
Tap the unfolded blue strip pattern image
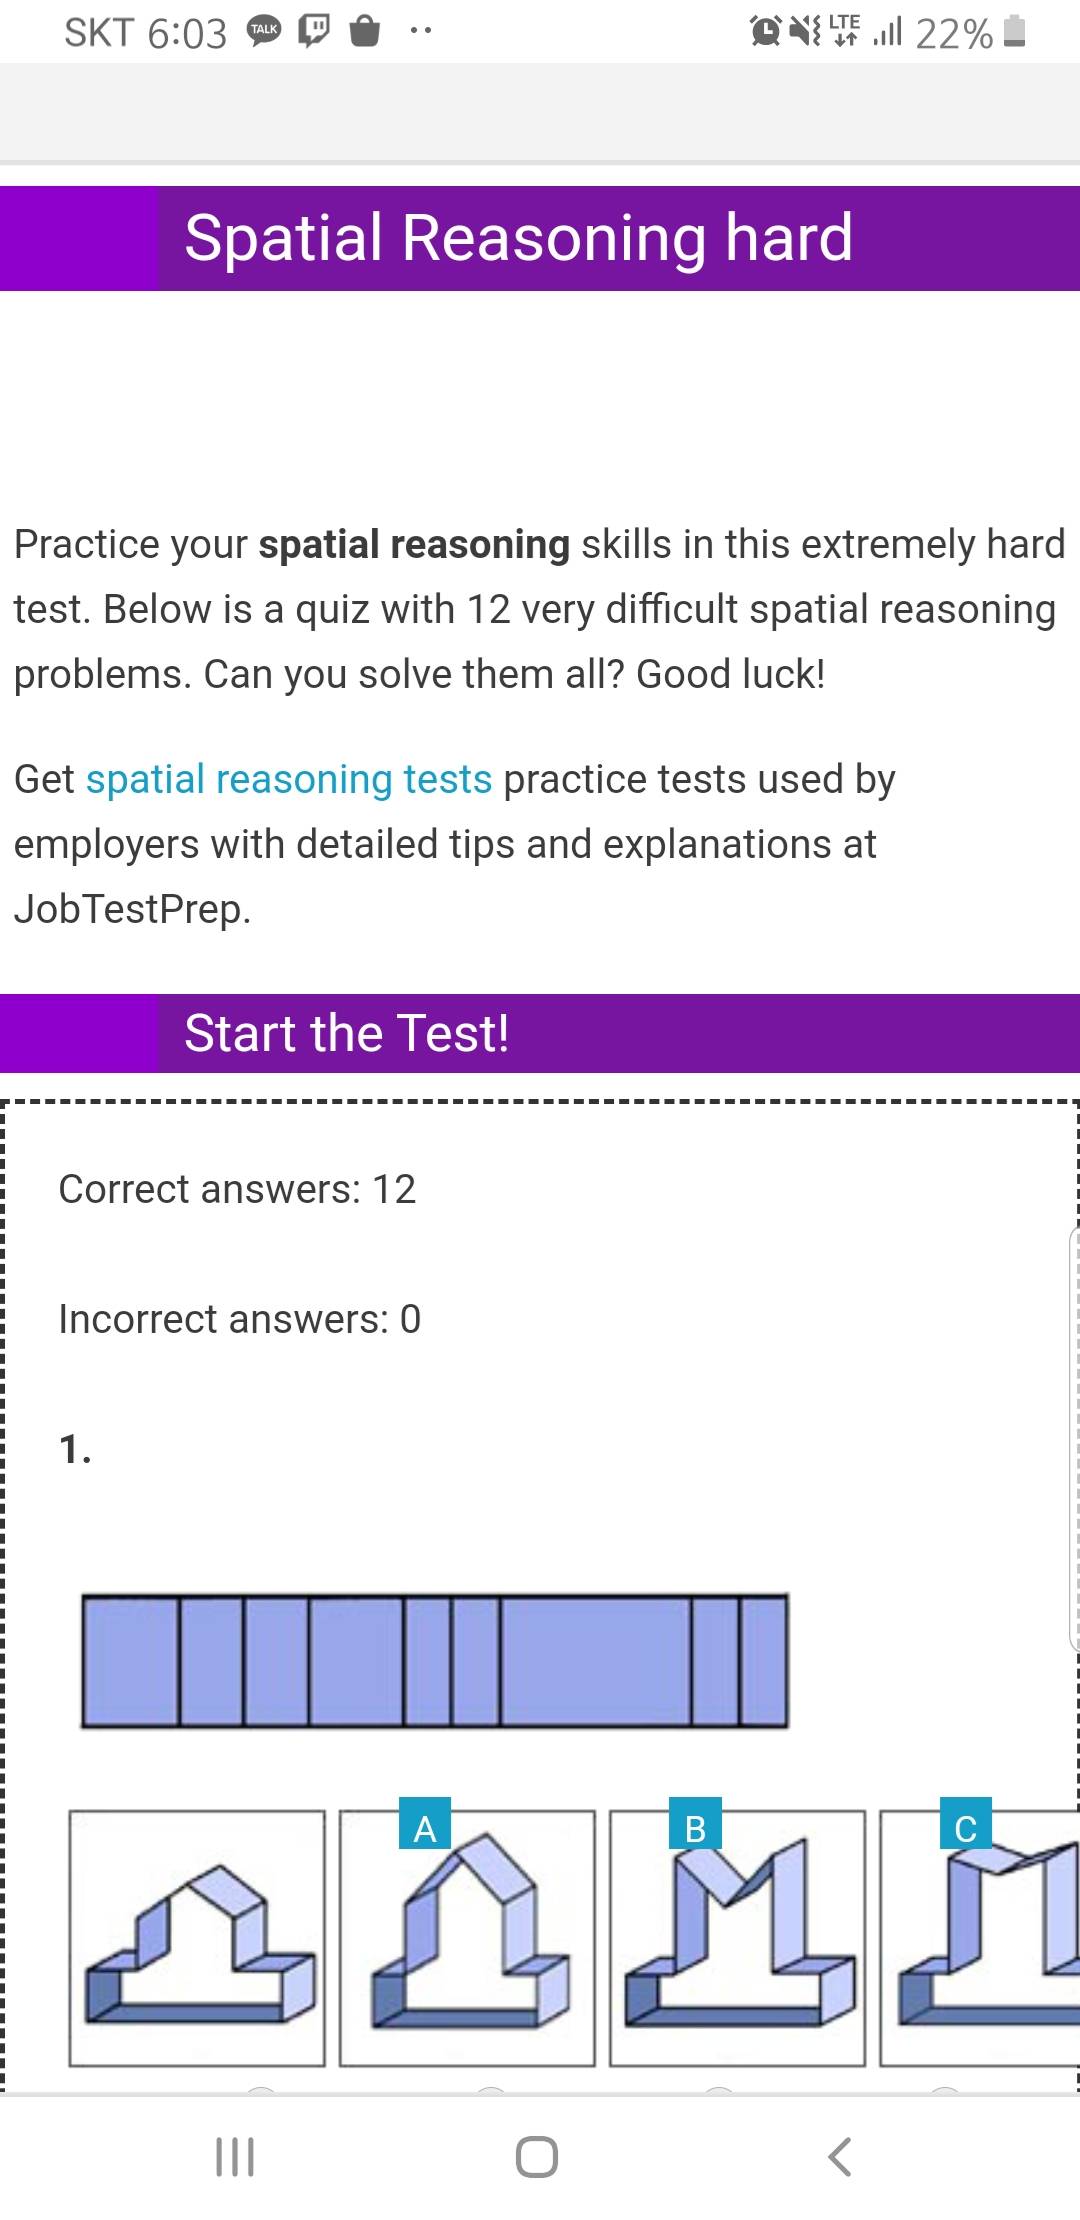click(x=435, y=1661)
